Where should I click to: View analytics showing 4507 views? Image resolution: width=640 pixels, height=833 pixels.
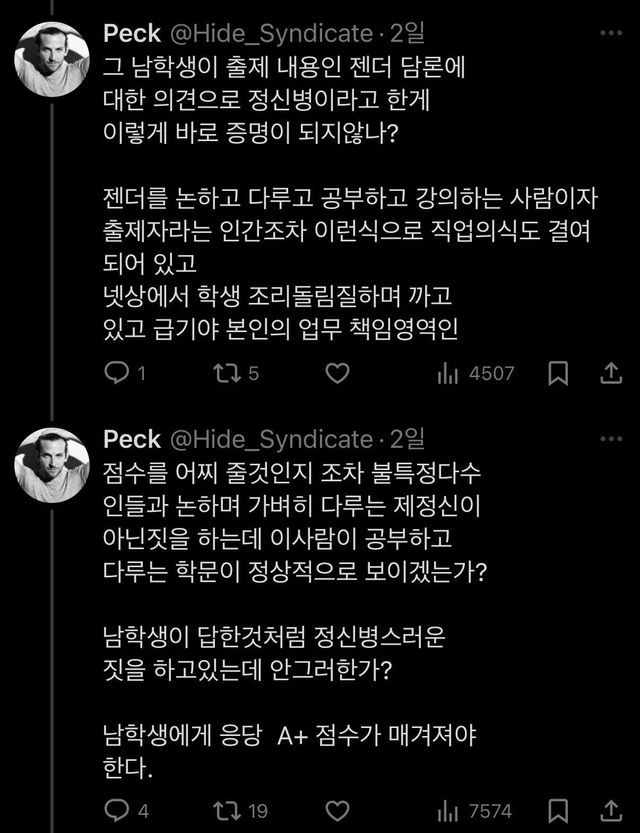[x=476, y=373]
